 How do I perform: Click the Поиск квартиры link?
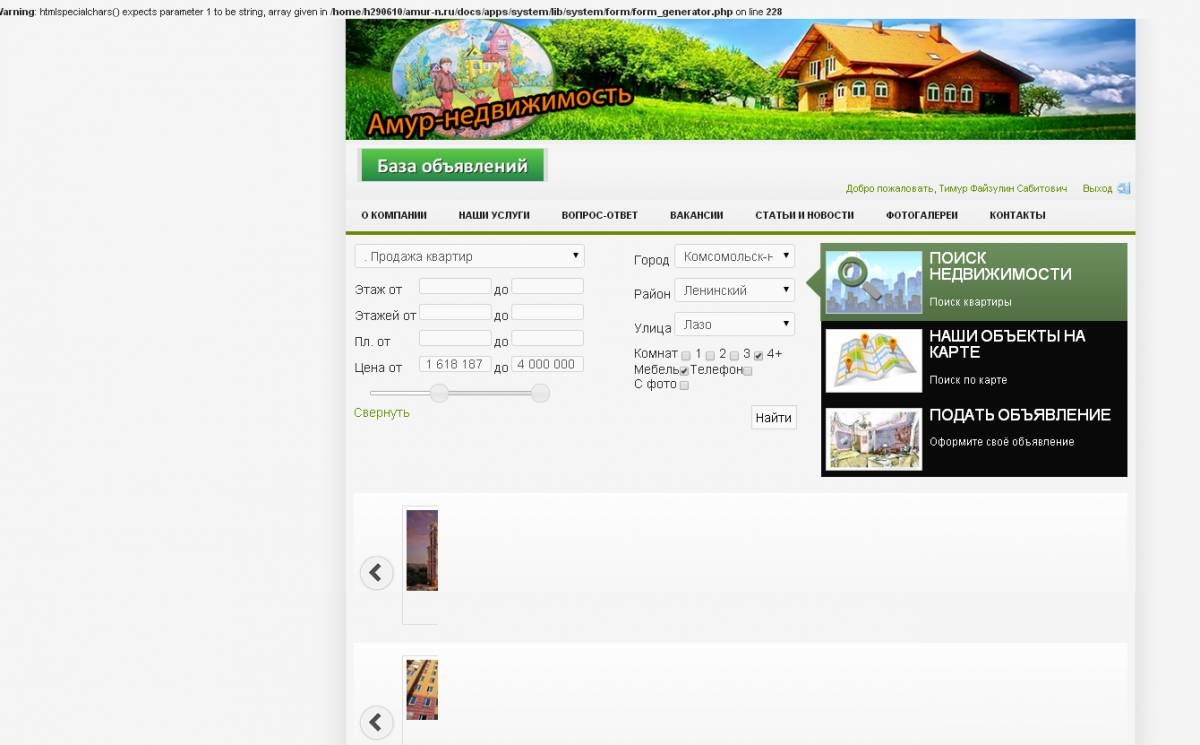970,302
